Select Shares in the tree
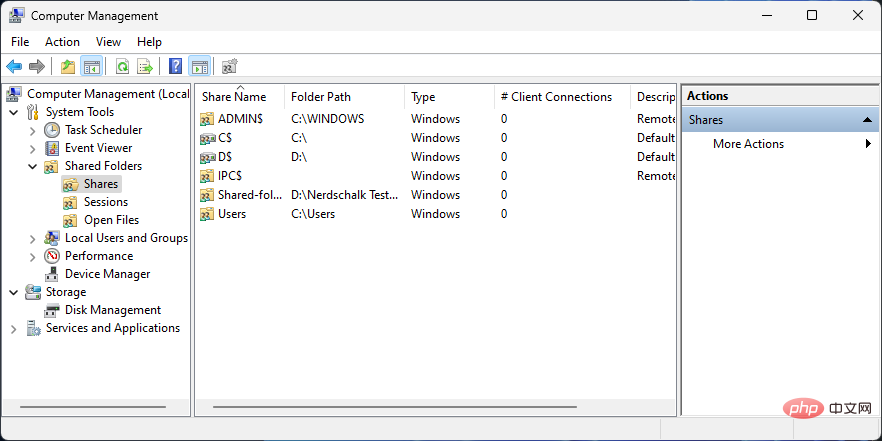The height and width of the screenshot is (441, 882). pyautogui.click(x=101, y=184)
